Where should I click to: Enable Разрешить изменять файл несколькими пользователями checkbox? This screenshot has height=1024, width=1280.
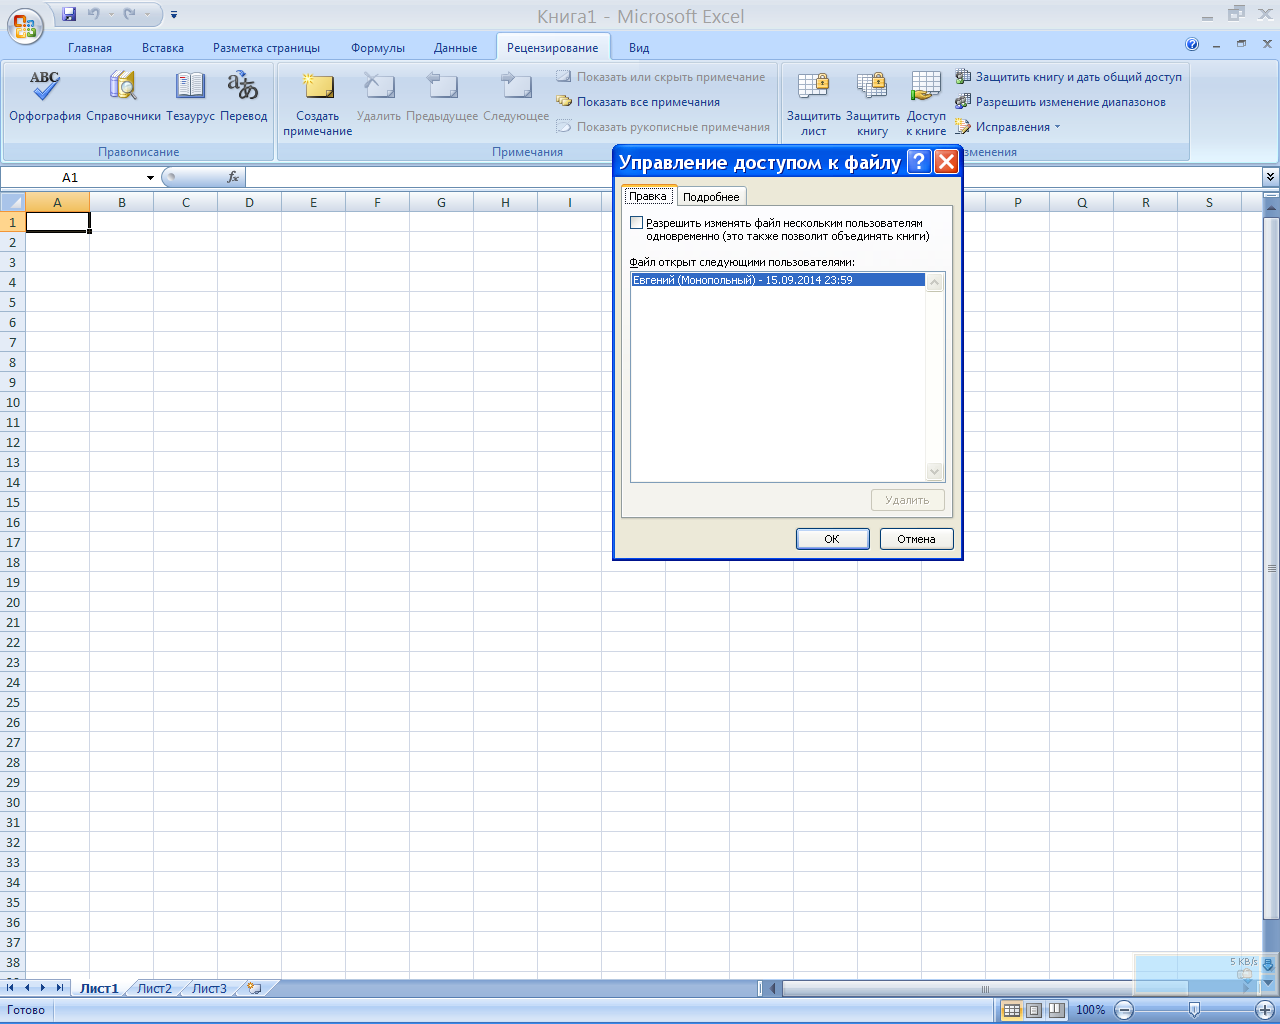point(637,223)
